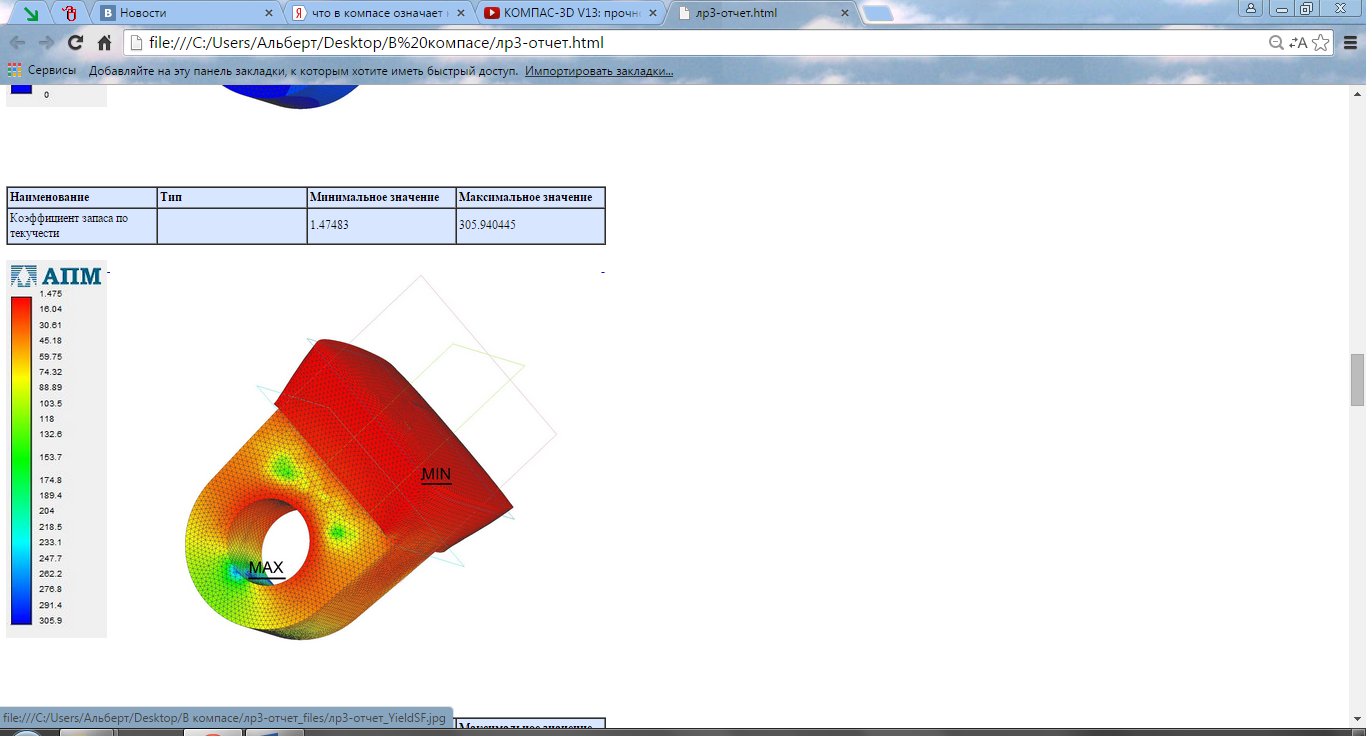Screen dimensions: 1366x736
Task: Open the browser home page
Action: click(x=104, y=43)
